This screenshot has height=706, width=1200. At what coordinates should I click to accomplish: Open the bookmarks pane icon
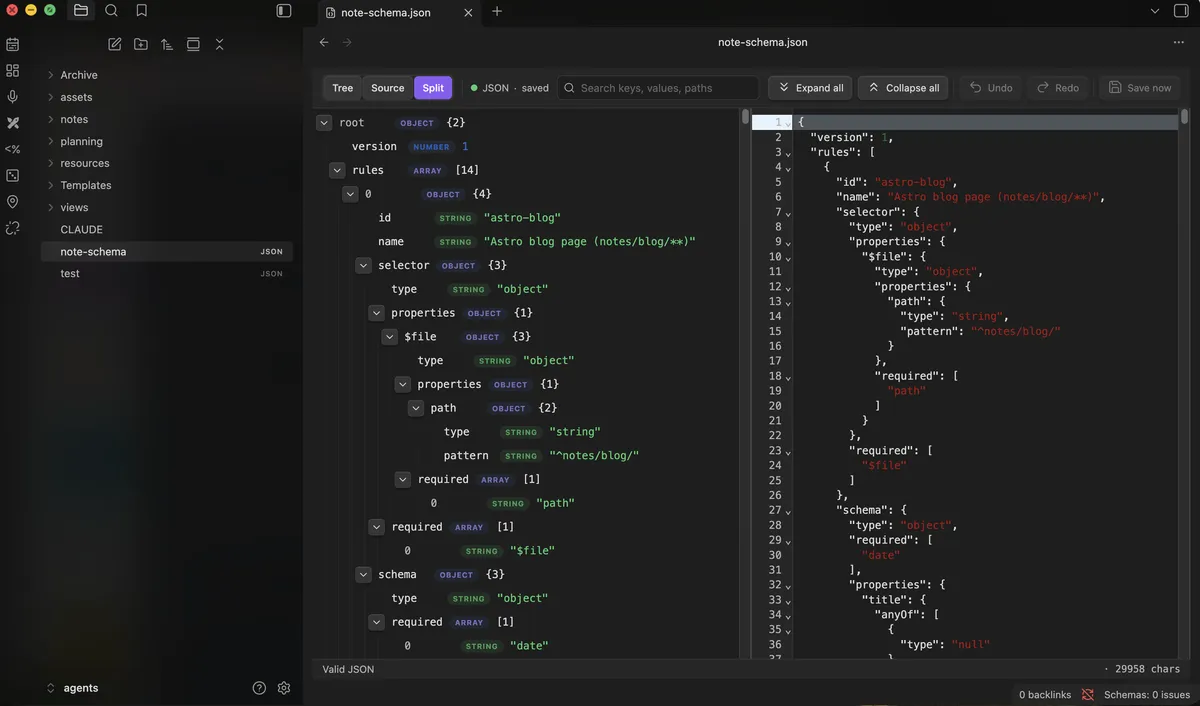[141, 11]
